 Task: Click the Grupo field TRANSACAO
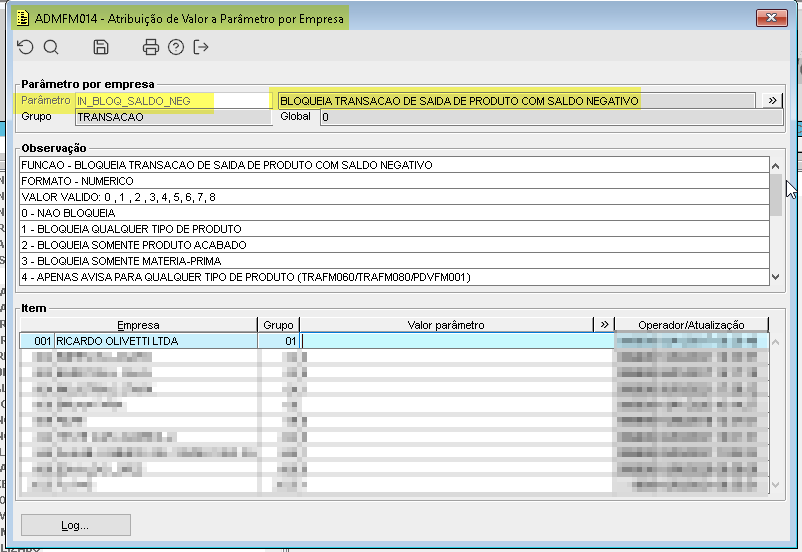174,117
